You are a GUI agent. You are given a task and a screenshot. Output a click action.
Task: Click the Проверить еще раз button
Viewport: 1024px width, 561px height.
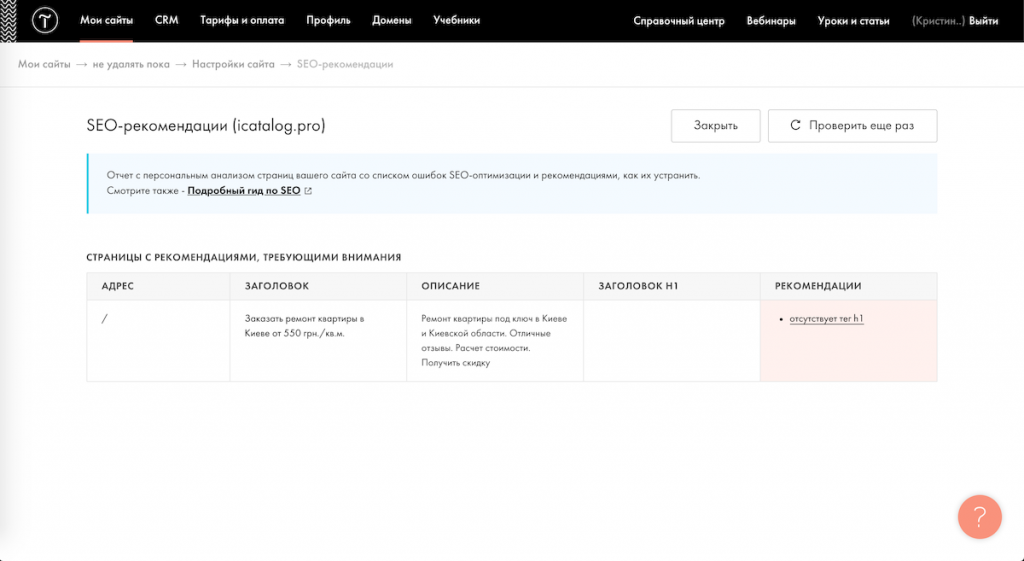[x=852, y=126]
